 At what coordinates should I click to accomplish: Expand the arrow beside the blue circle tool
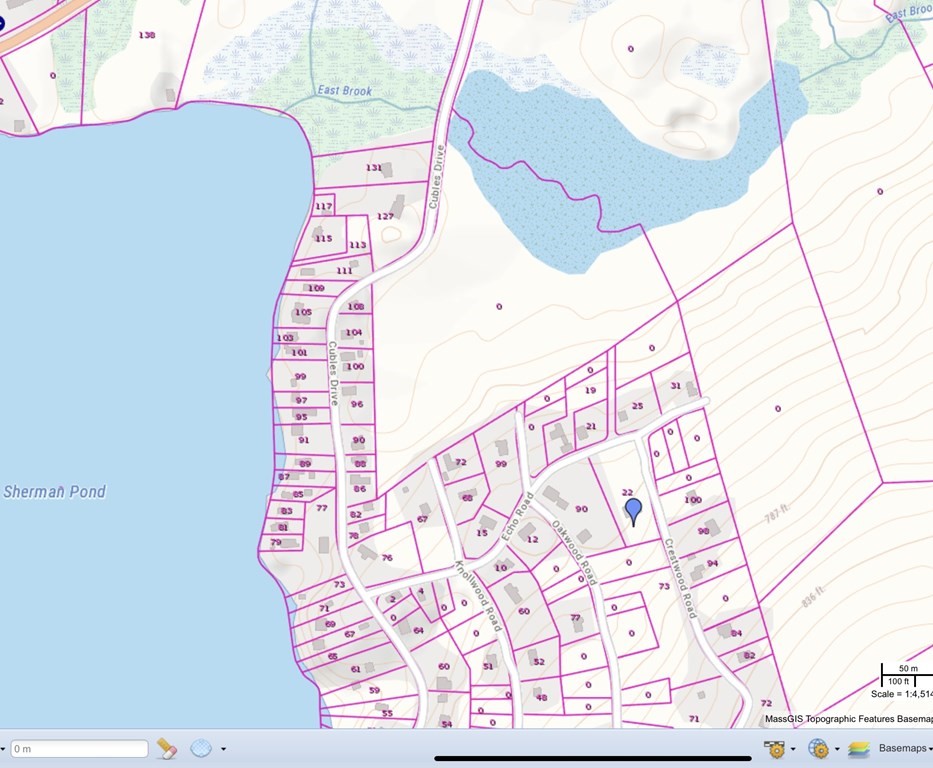coord(223,749)
